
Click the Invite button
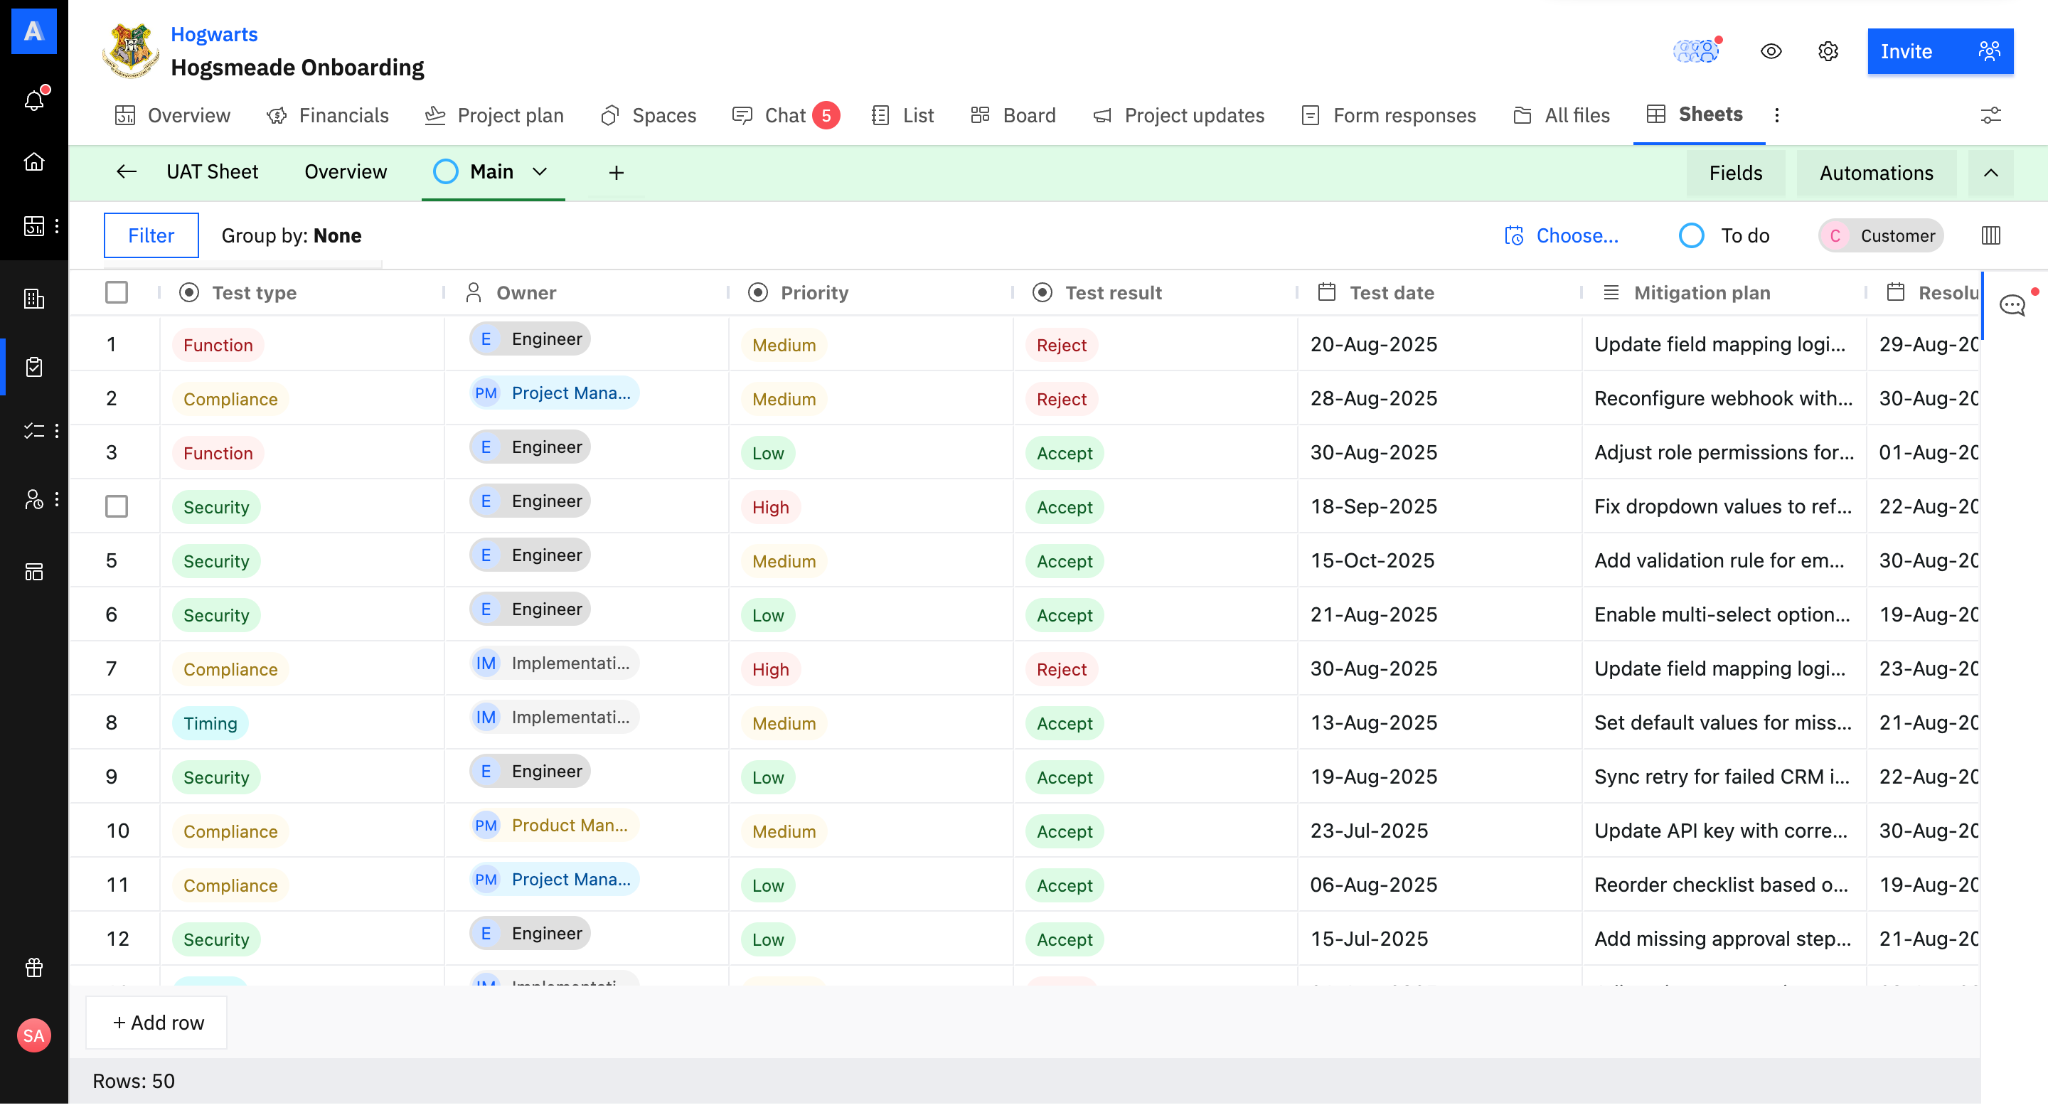1939,52
